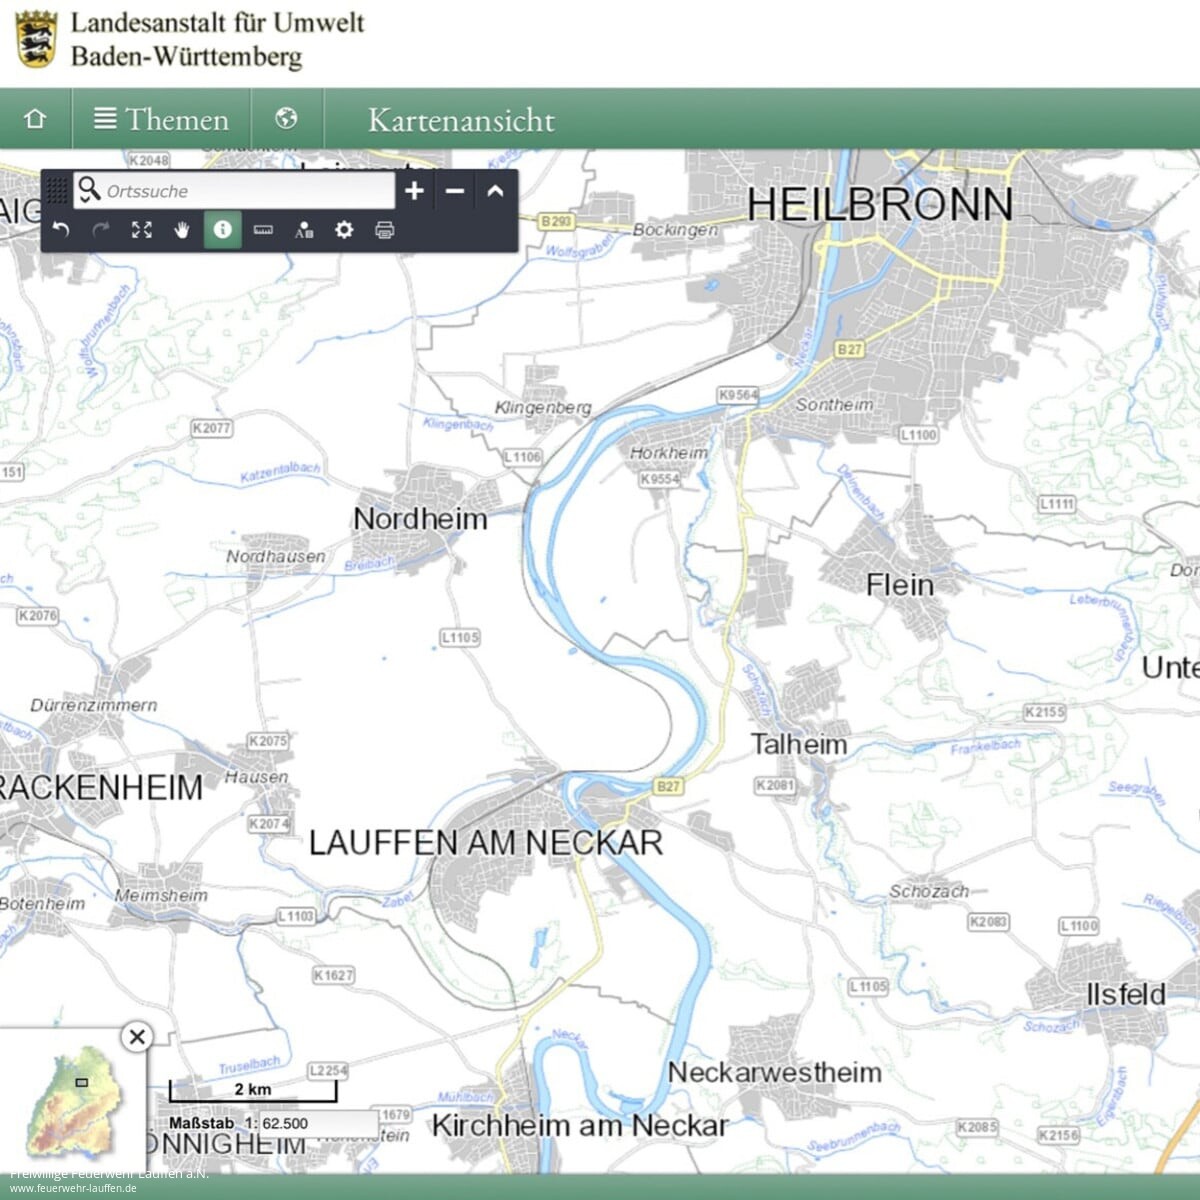Close the overview map panel
Screen dimensions: 1200x1200
[x=137, y=1037]
